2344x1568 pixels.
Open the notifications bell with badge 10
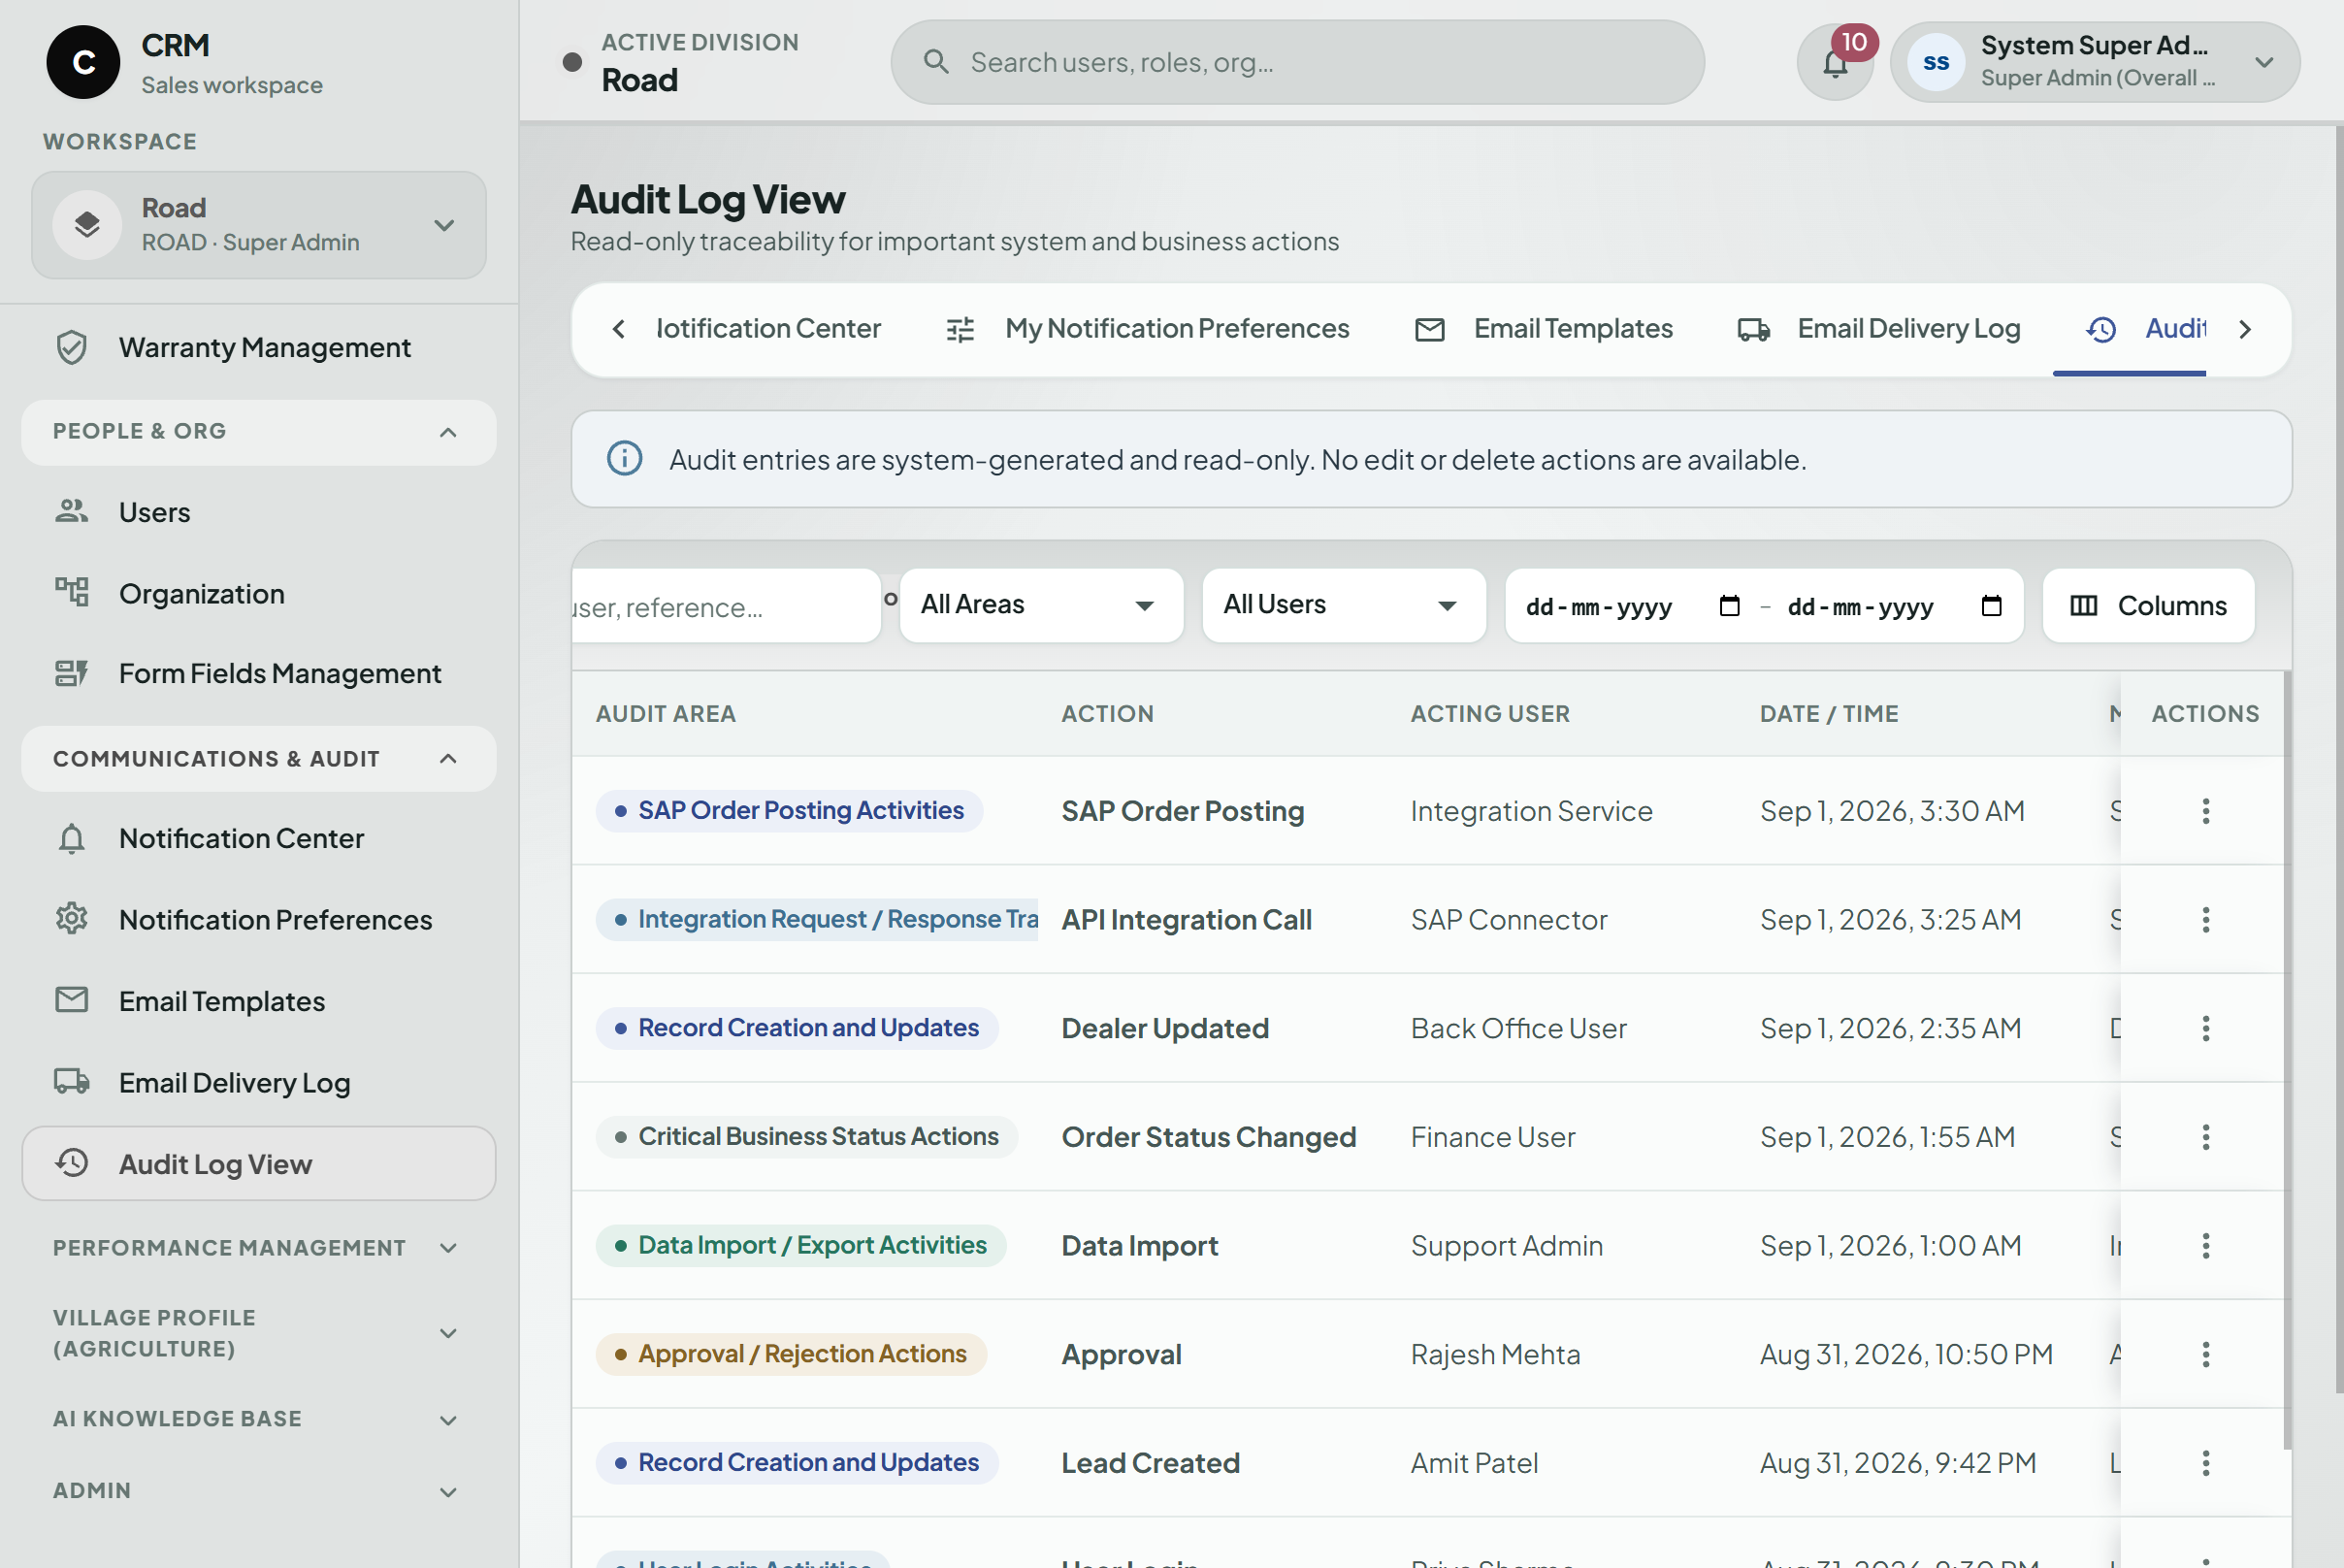(x=1835, y=62)
